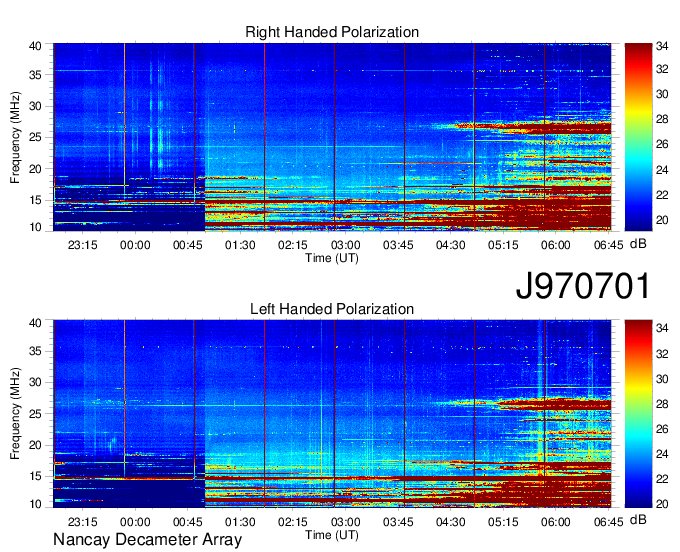This screenshot has width=680, height=552.
Task: Click the 06:45 time tick under Right Handed plot
Action: click(x=608, y=245)
